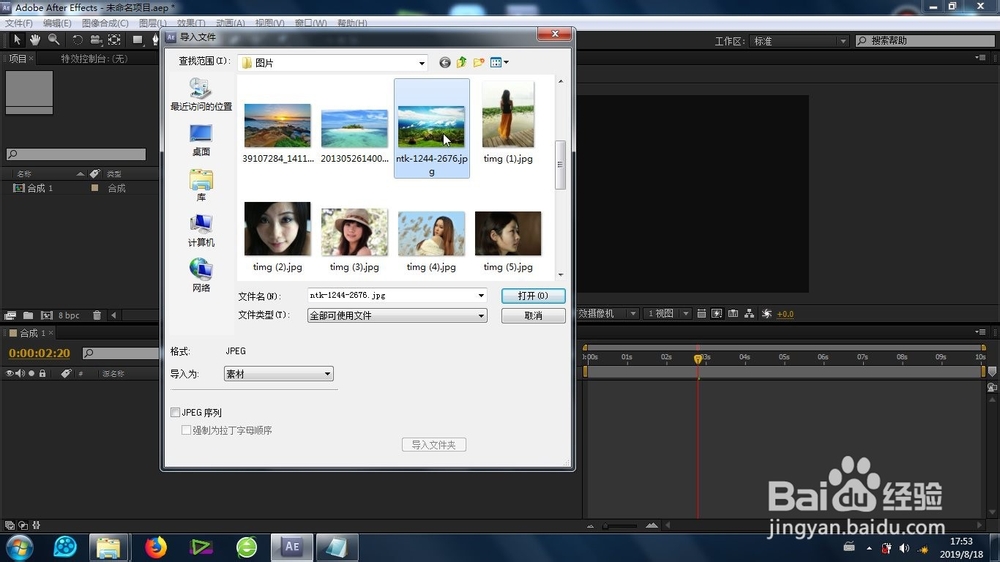The width and height of the screenshot is (1000, 562).
Task: Open the 图像合成(C) menu
Action: (x=105, y=23)
